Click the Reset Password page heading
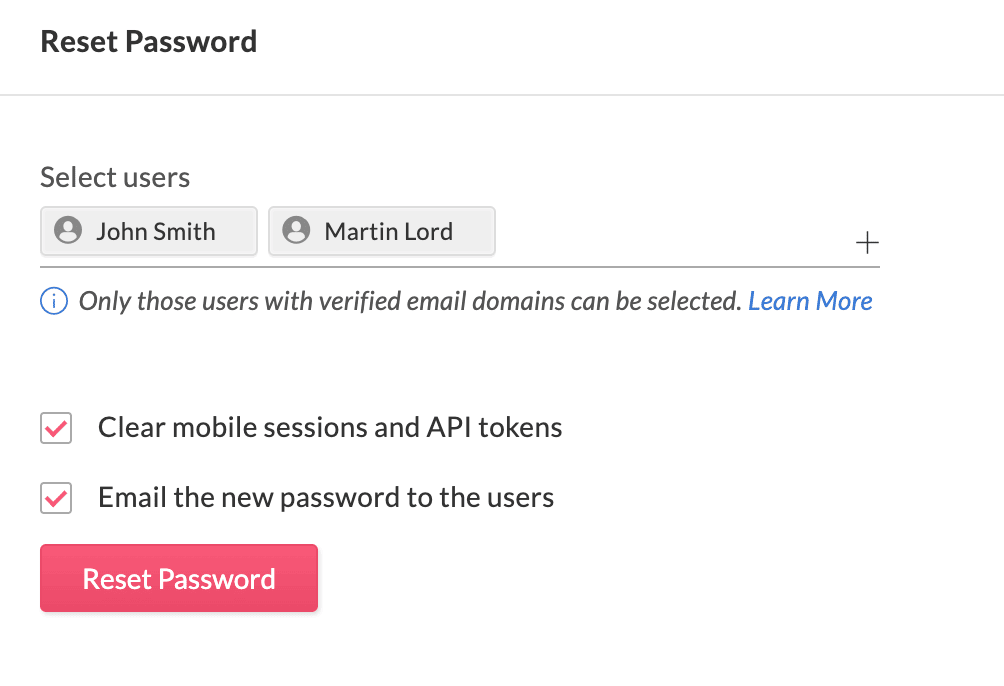 pyautogui.click(x=149, y=42)
